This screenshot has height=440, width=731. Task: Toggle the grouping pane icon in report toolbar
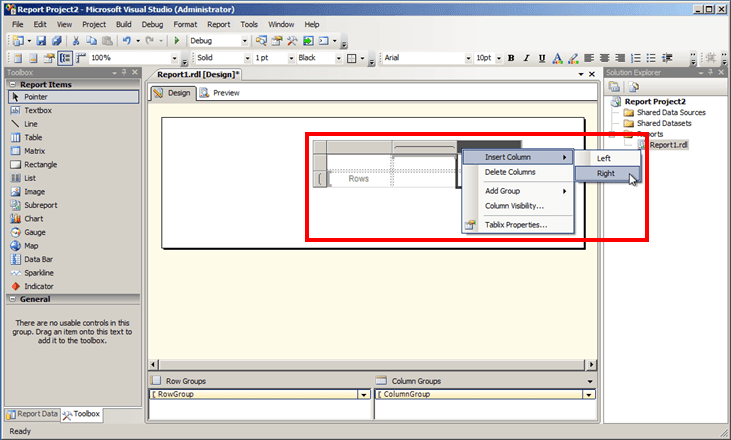click(x=65, y=58)
